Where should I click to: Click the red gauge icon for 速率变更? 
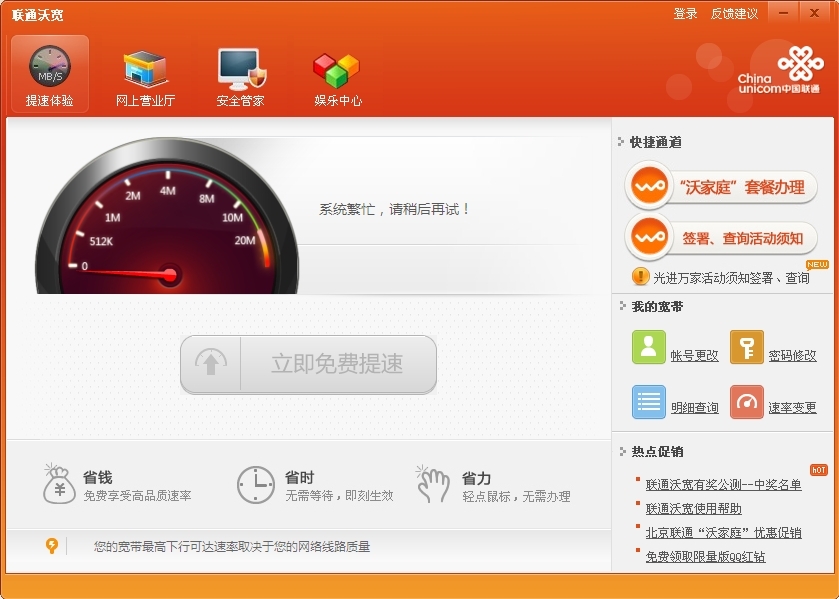746,402
